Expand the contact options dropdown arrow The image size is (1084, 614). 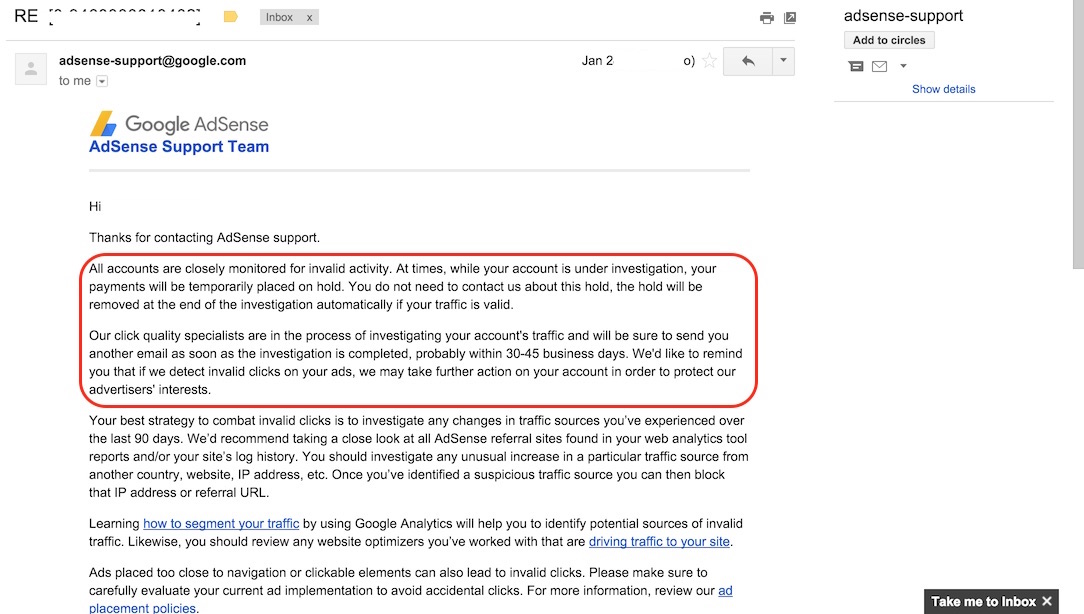(x=903, y=66)
